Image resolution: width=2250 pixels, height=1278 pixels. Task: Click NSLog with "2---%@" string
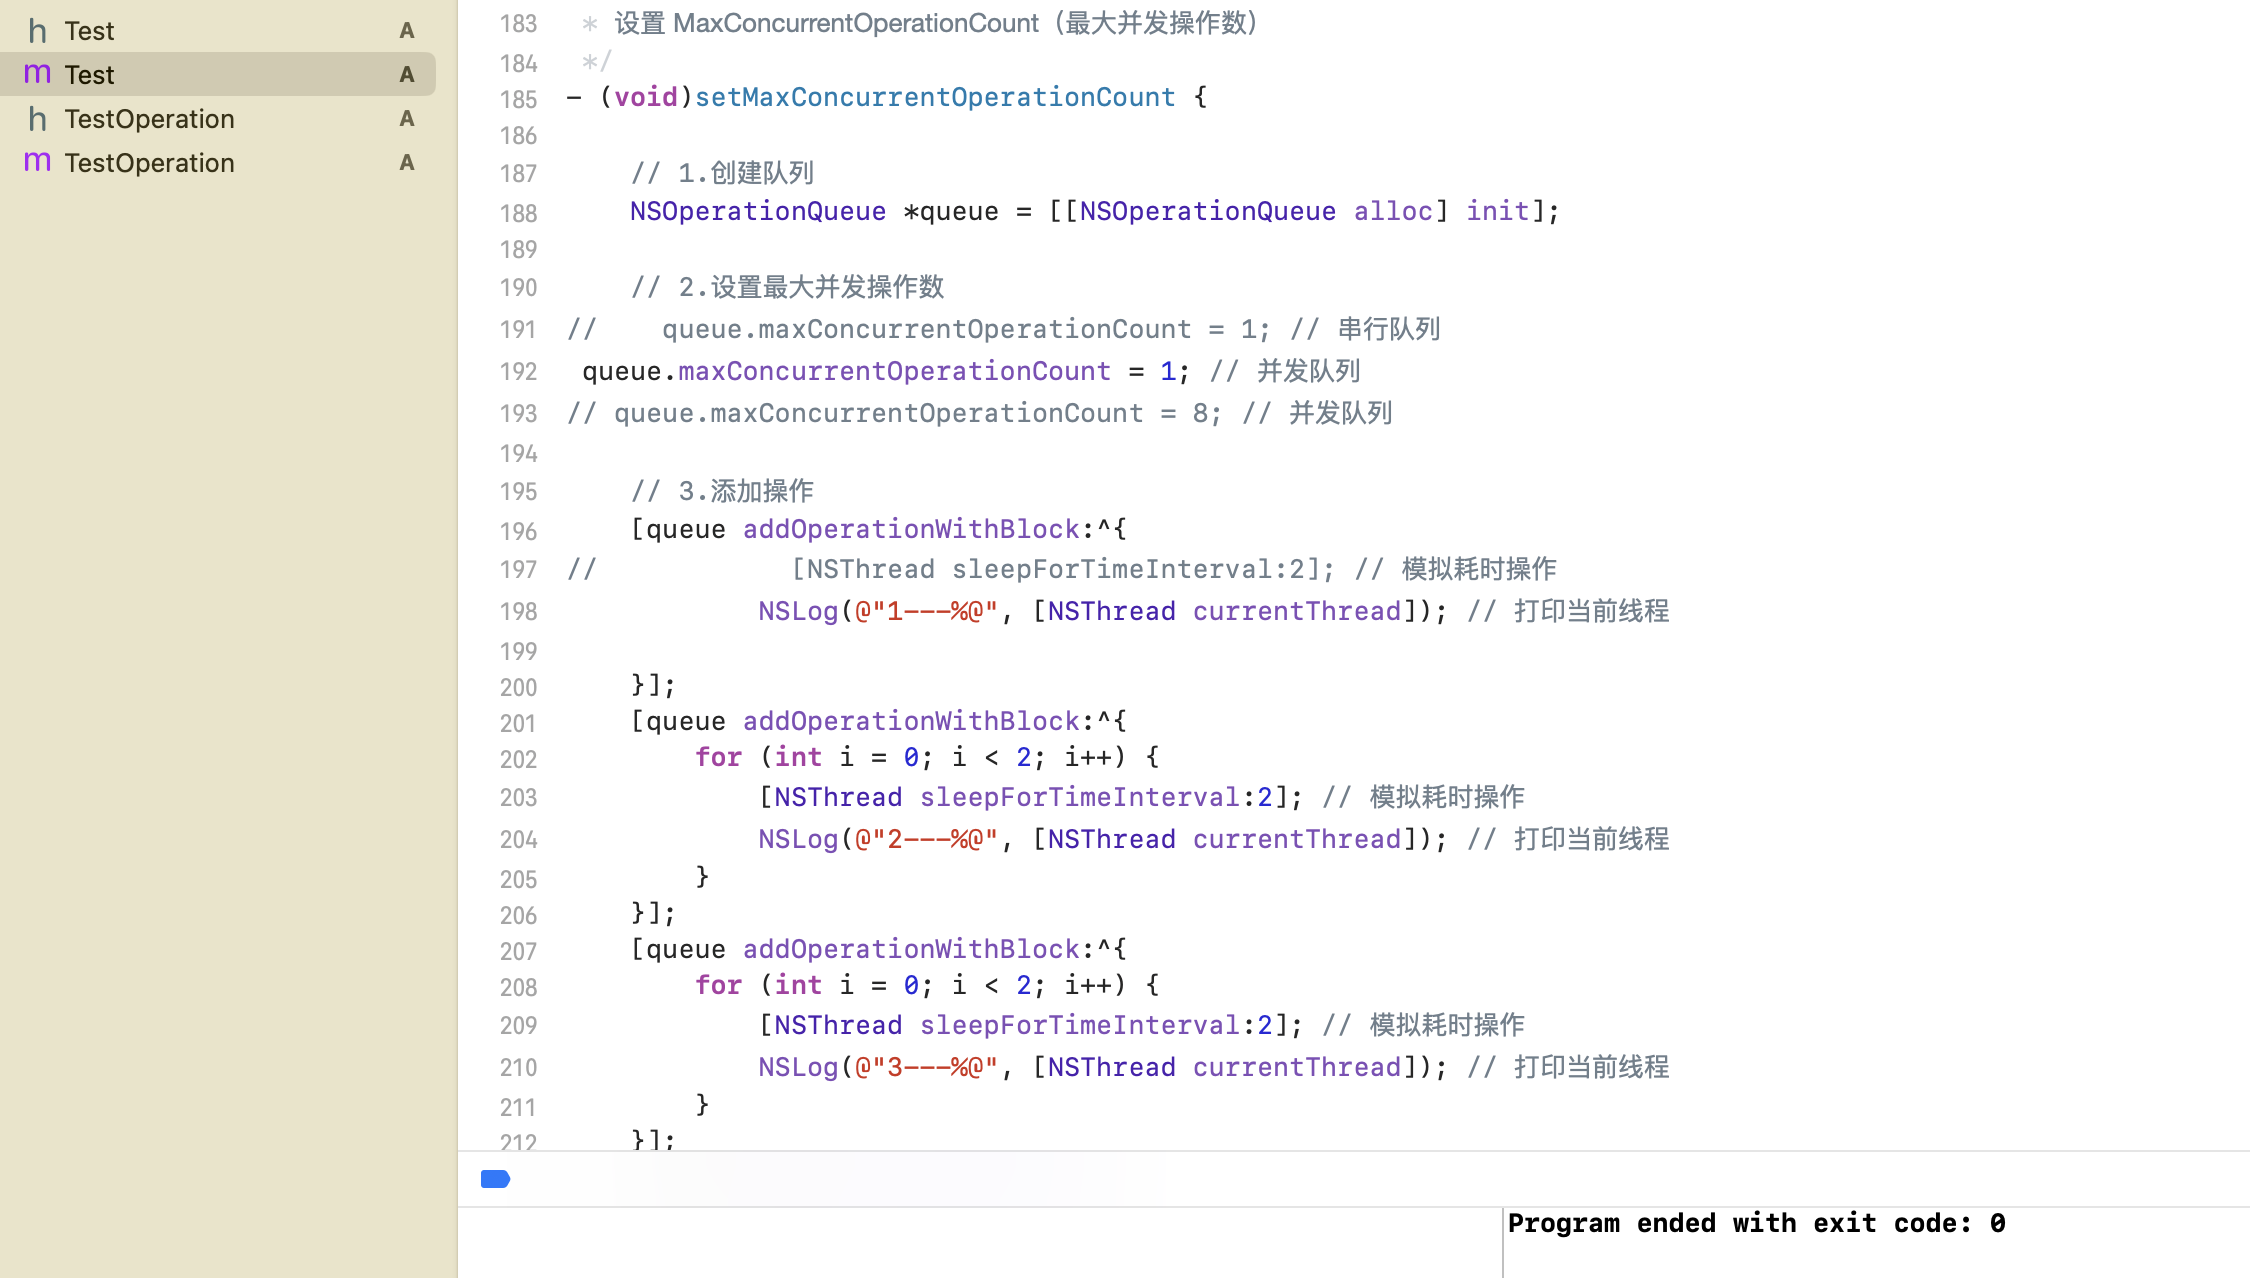coord(1102,839)
